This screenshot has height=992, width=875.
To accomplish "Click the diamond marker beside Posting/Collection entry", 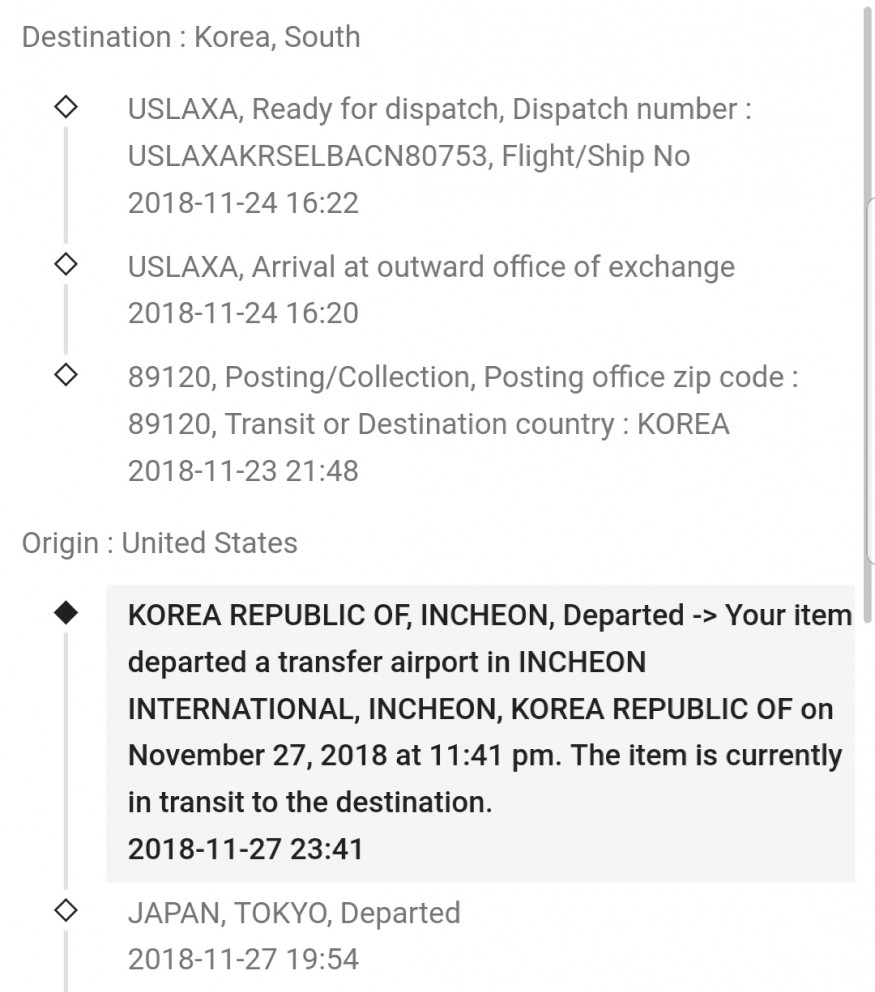I will click(x=66, y=375).
